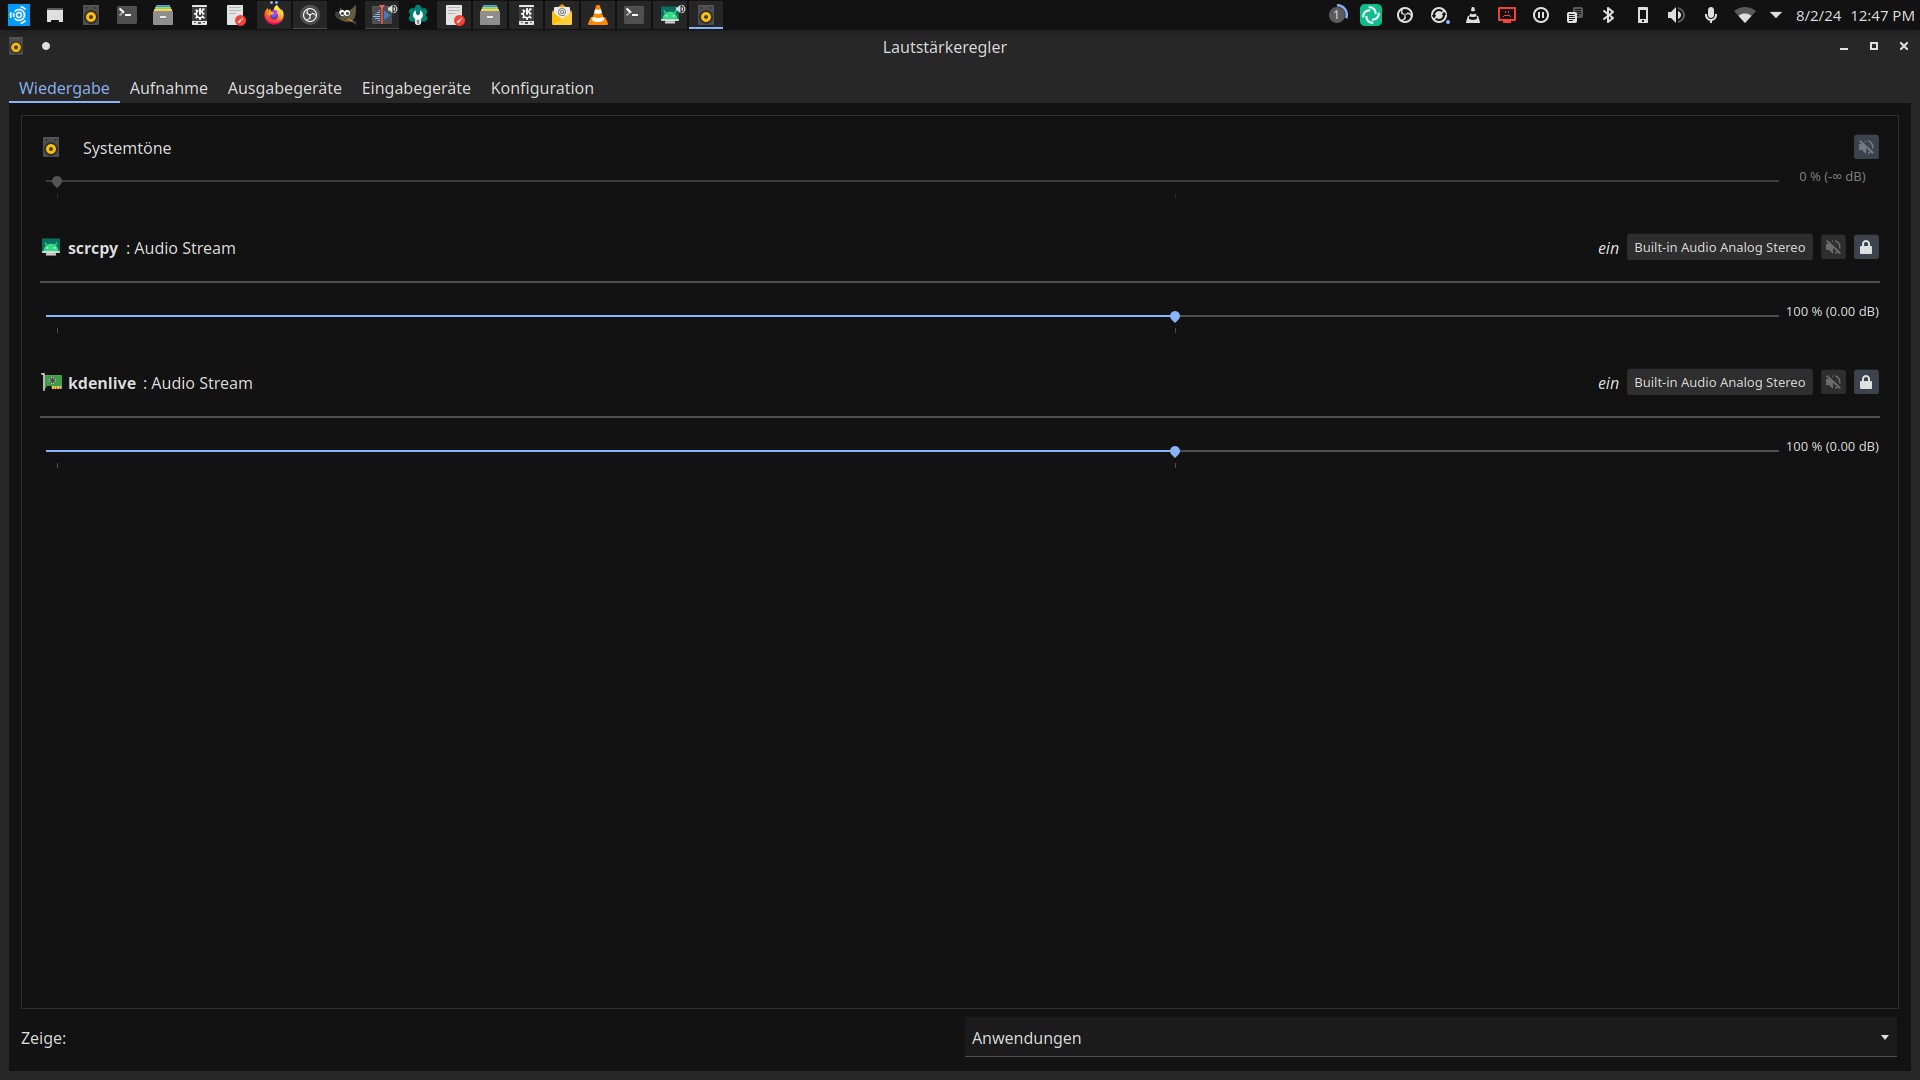Select the Eingabegeräte tab
The image size is (1920, 1080).
(416, 88)
